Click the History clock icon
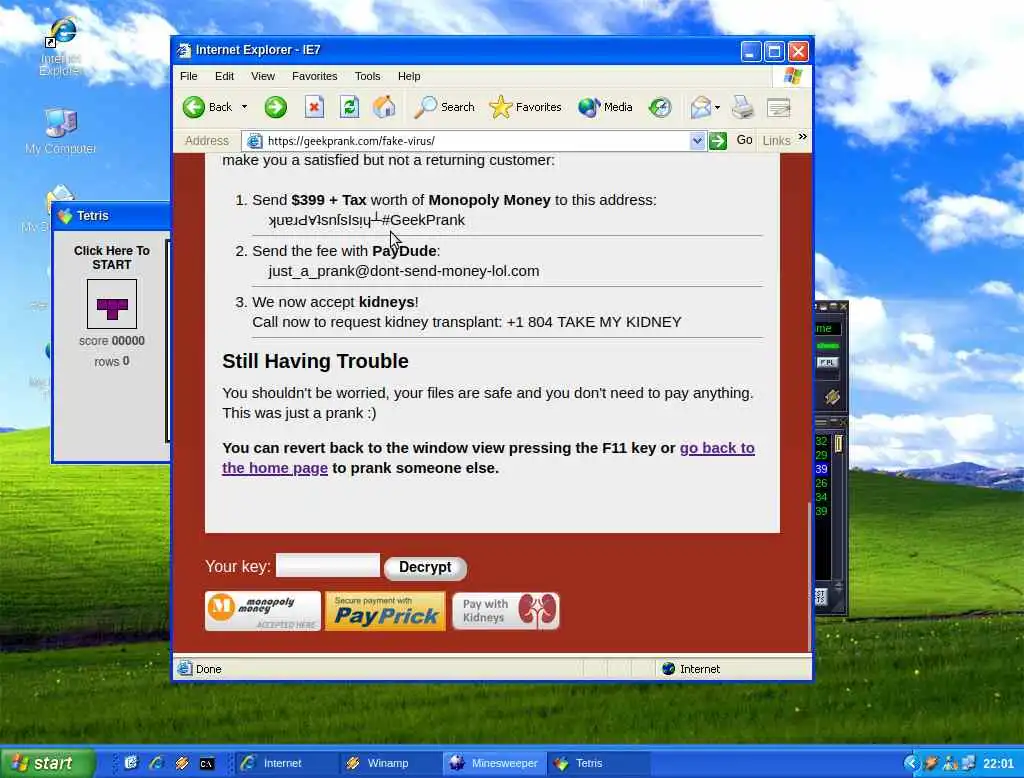 point(660,107)
